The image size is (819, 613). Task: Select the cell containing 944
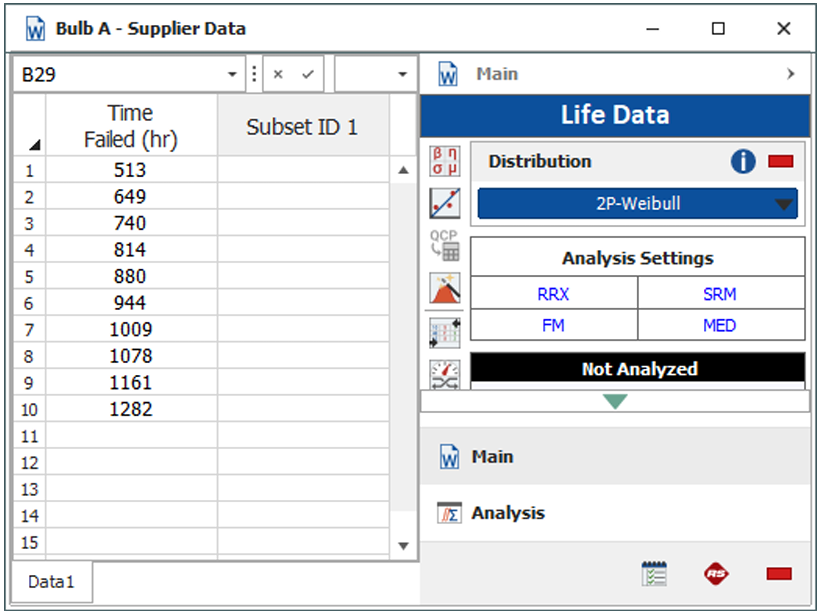(x=131, y=302)
